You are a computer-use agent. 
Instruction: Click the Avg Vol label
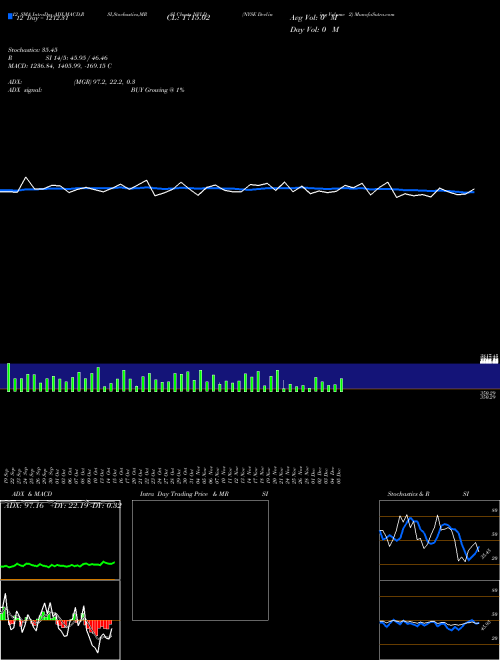(x=314, y=18)
